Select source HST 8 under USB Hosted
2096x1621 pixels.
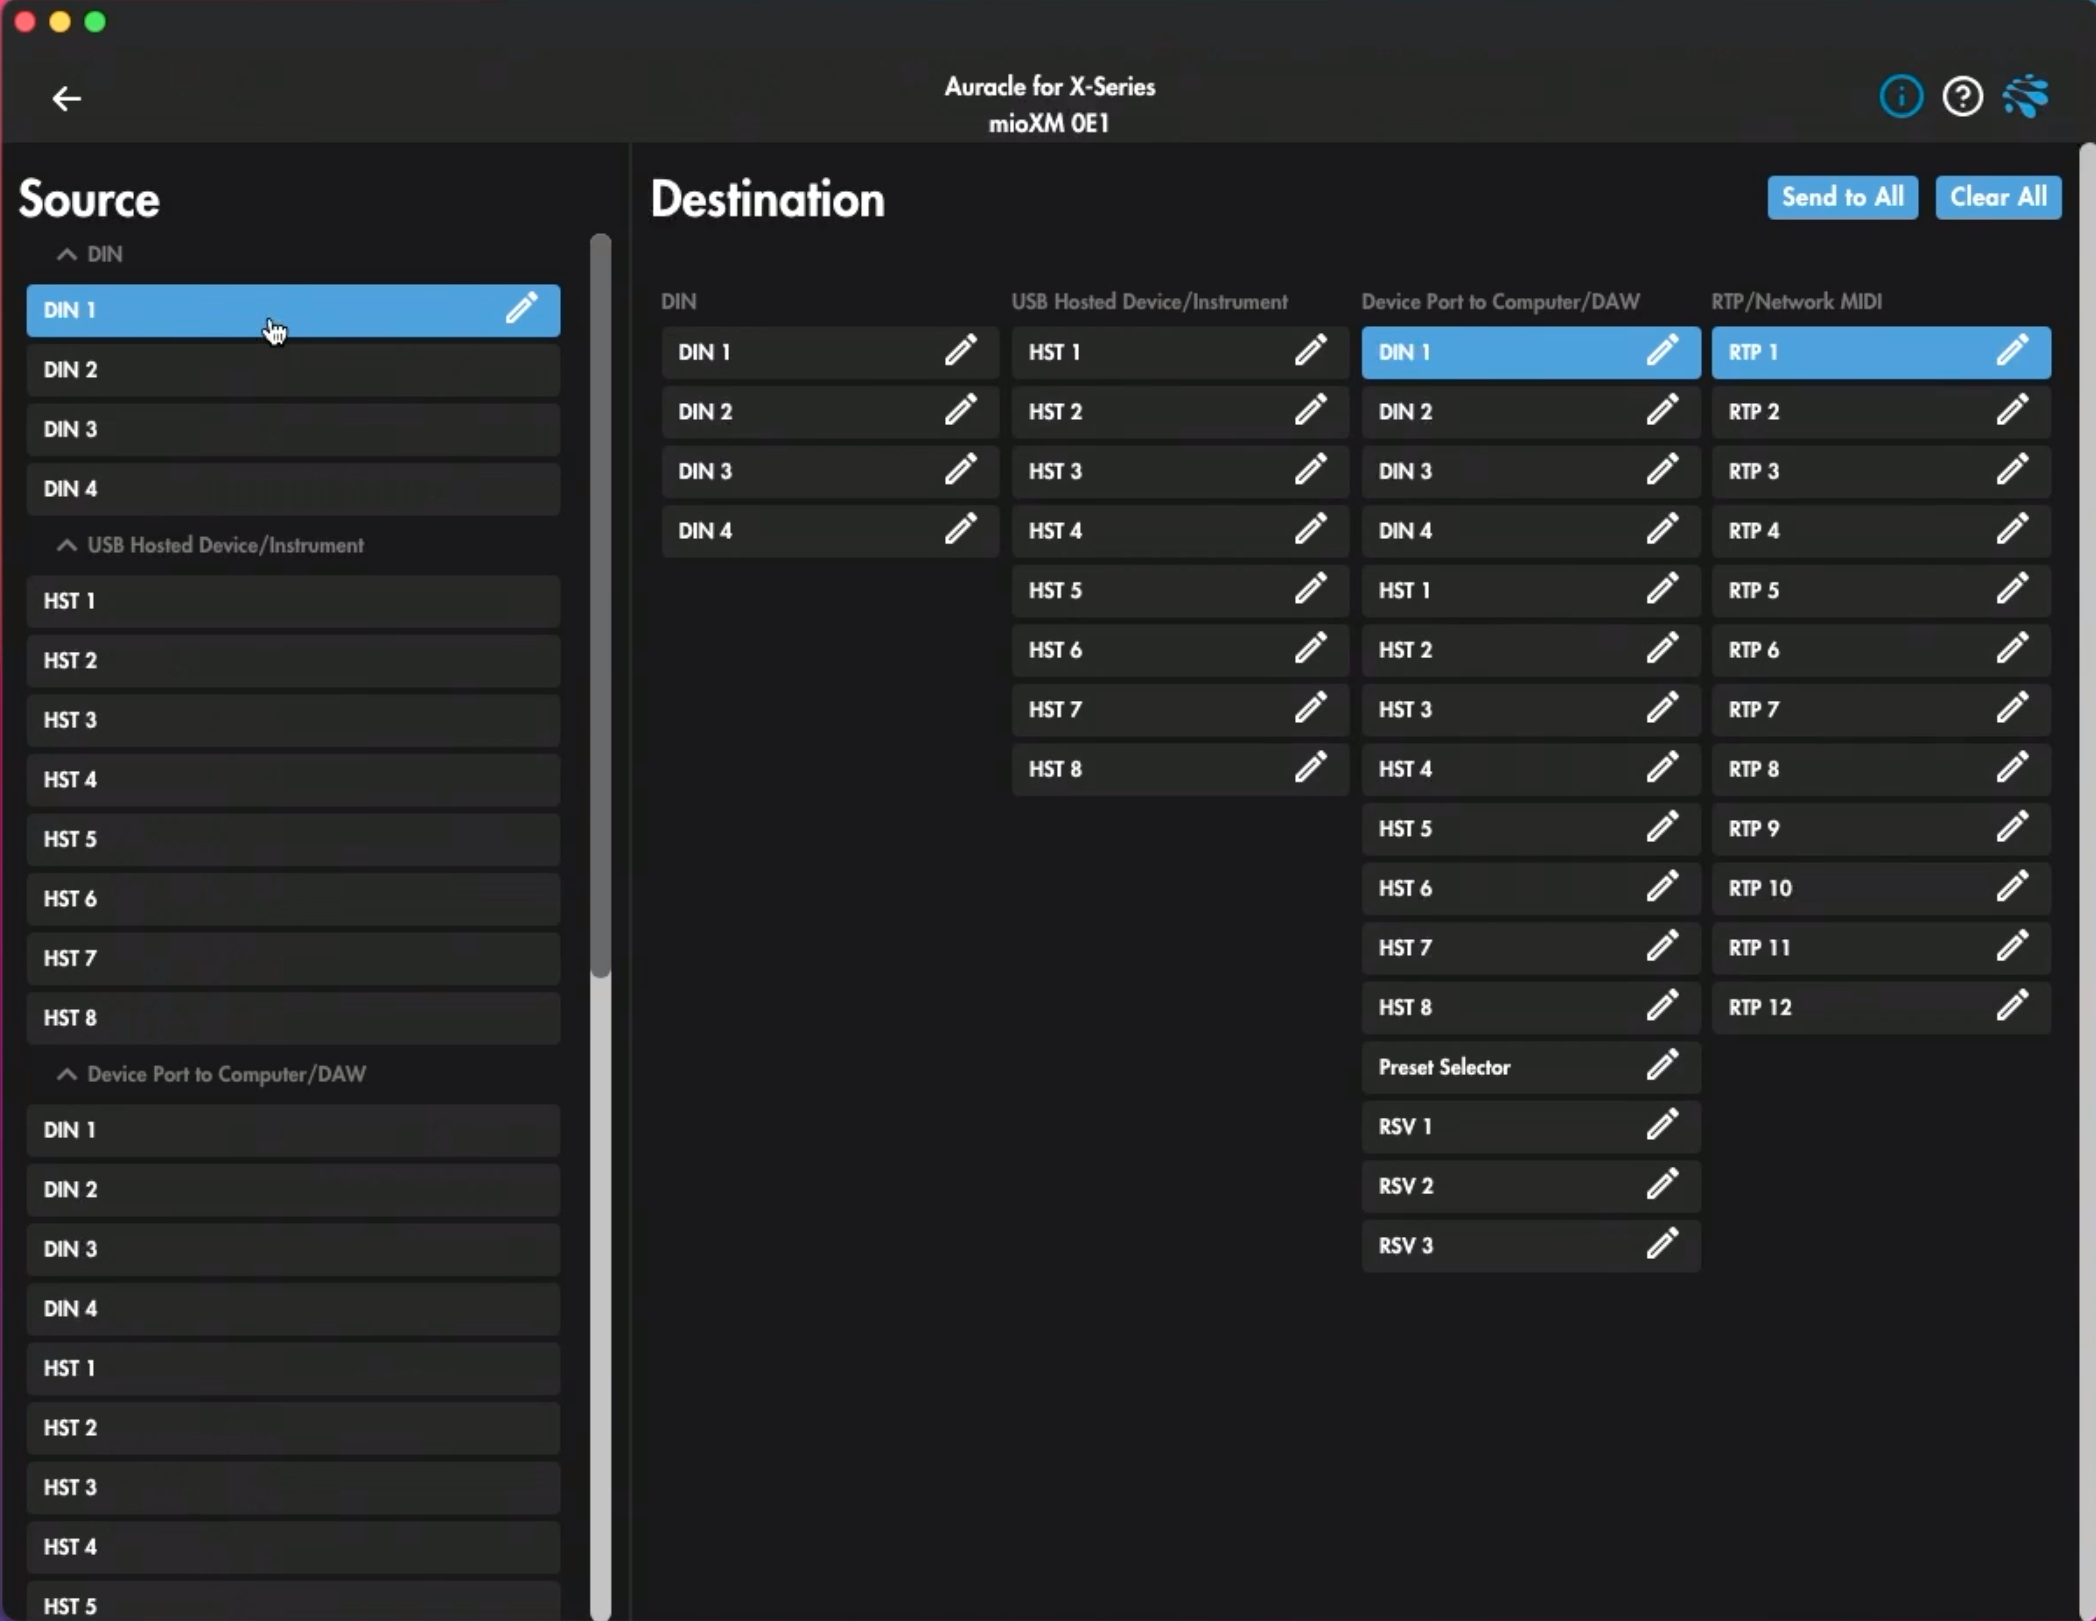click(x=293, y=1017)
